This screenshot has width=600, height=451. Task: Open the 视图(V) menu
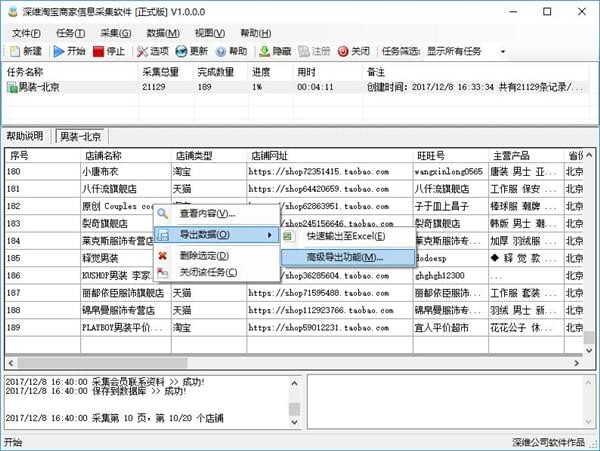coord(210,33)
